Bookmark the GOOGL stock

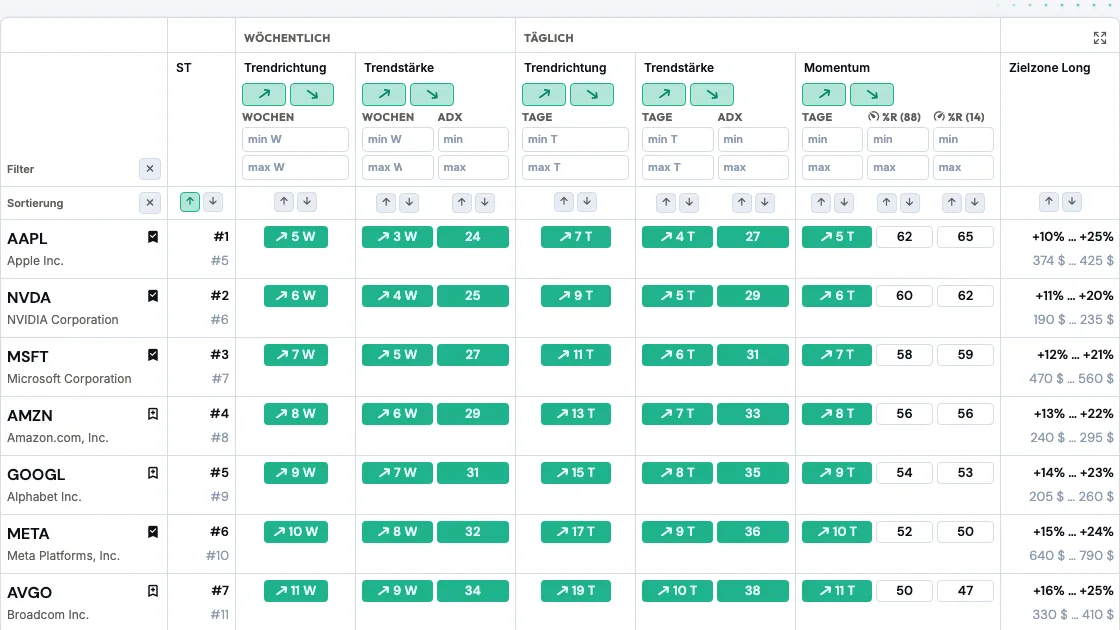point(153,473)
